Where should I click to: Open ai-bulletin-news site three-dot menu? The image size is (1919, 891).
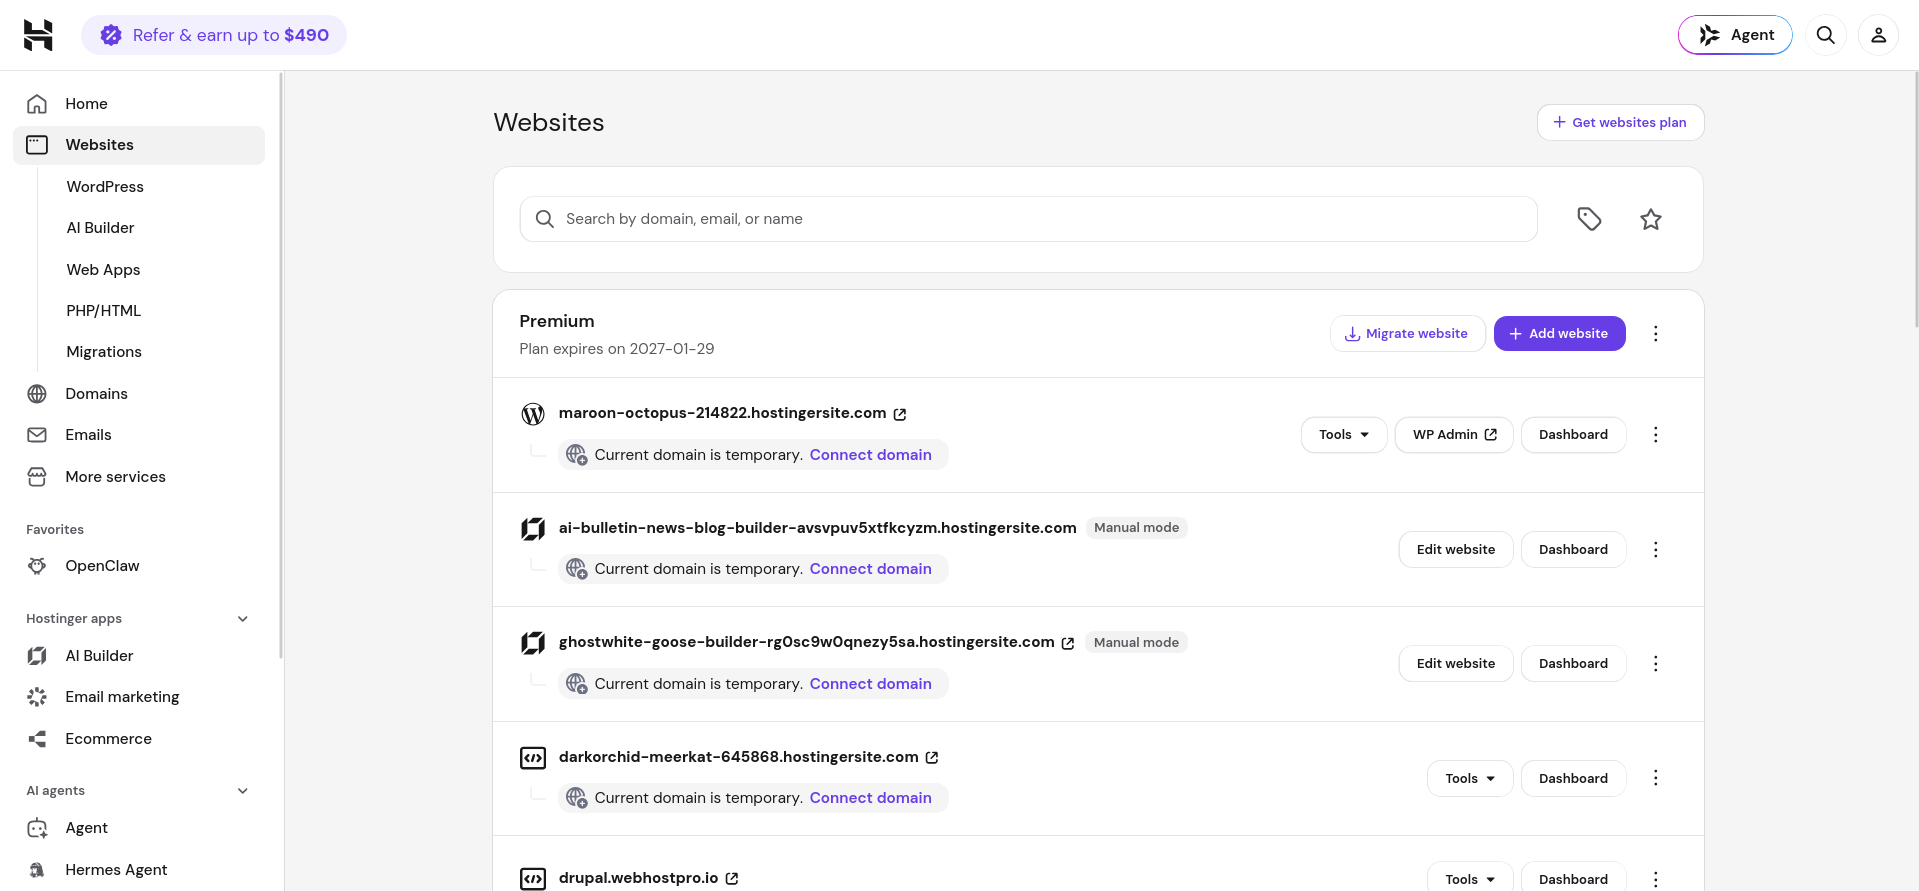pos(1655,550)
